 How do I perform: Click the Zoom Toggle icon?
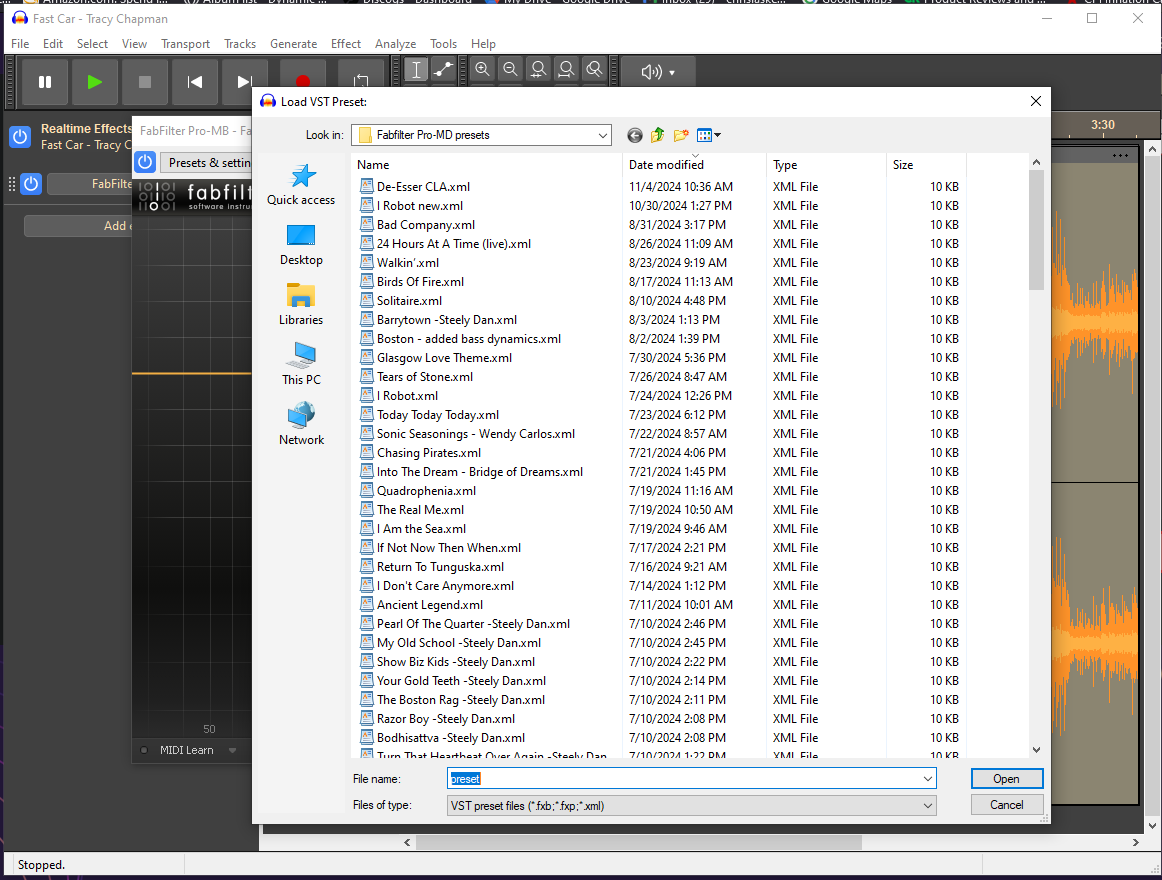594,70
